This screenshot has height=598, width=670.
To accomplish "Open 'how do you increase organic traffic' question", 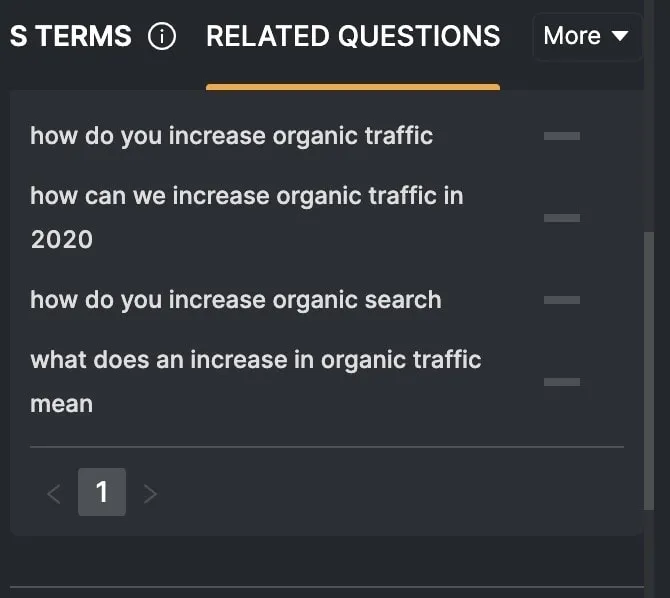I will click(x=231, y=136).
